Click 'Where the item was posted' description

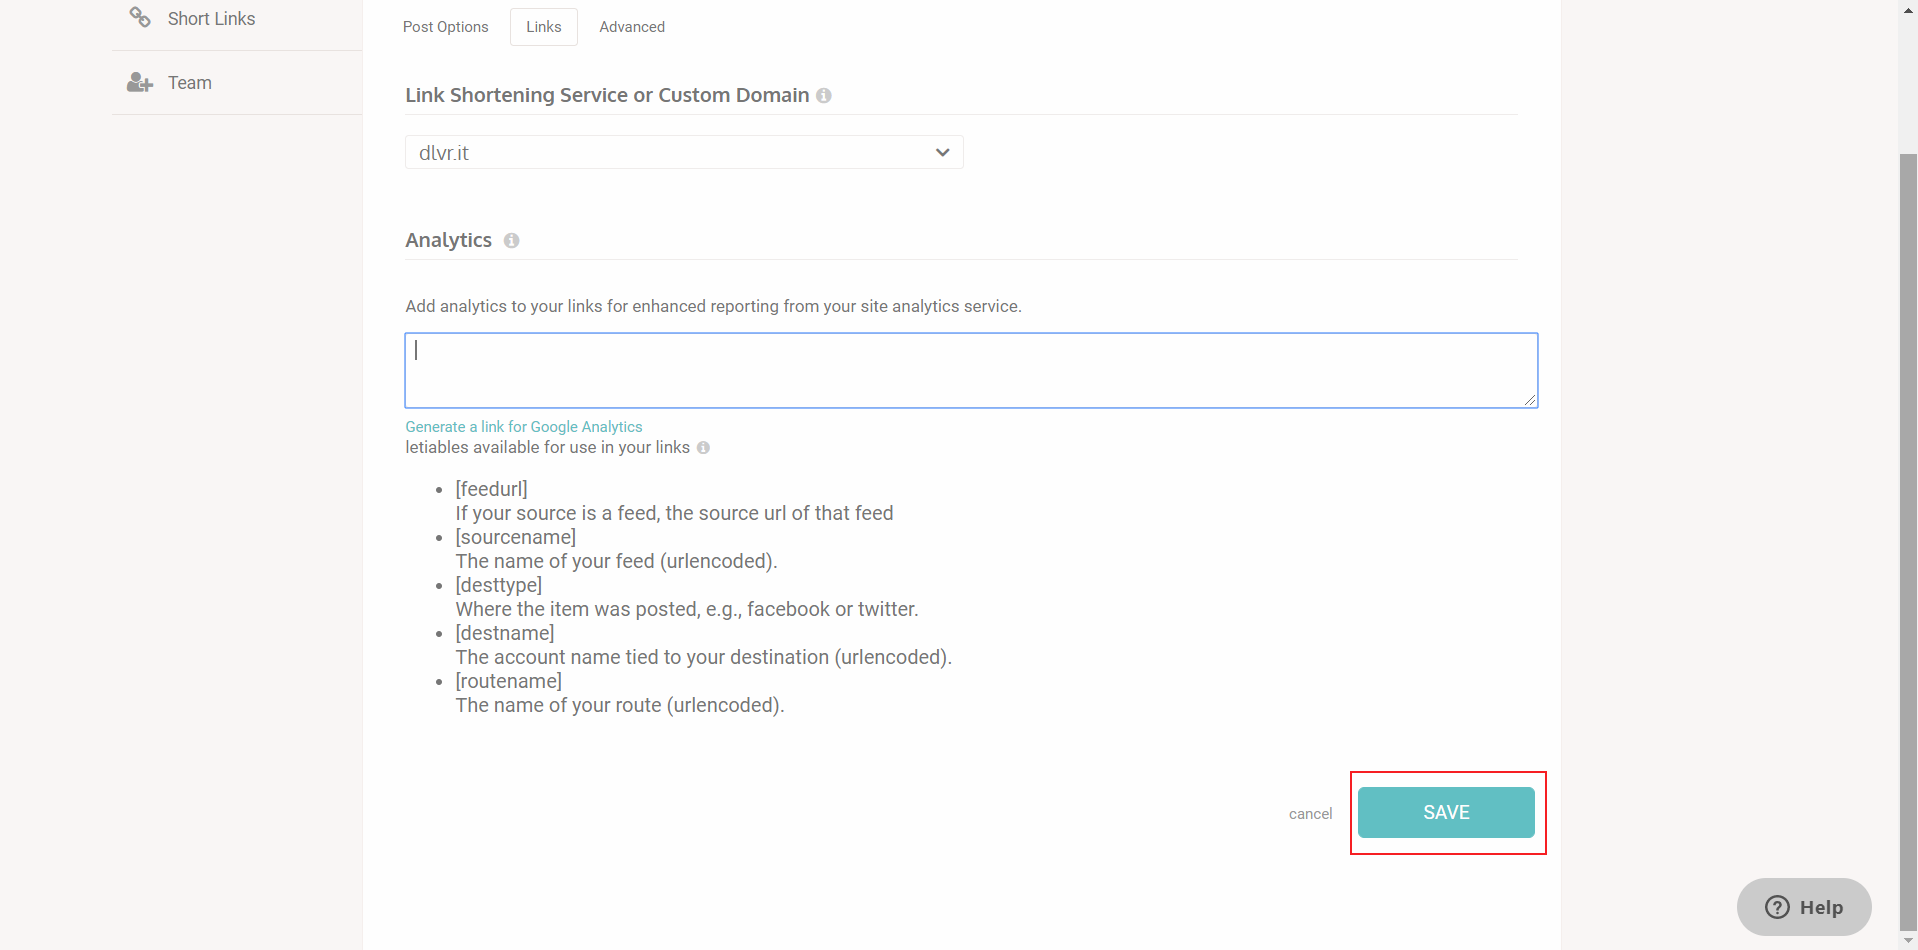(687, 609)
